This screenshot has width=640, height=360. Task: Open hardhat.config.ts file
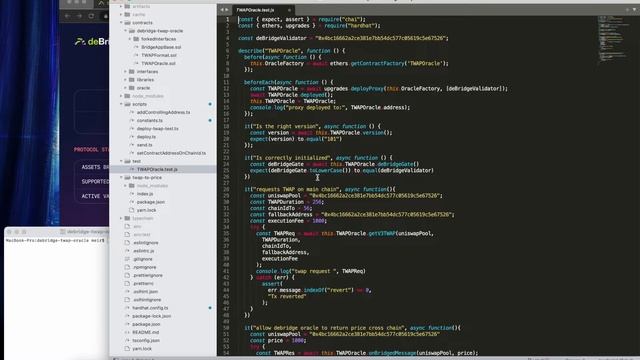[150, 308]
